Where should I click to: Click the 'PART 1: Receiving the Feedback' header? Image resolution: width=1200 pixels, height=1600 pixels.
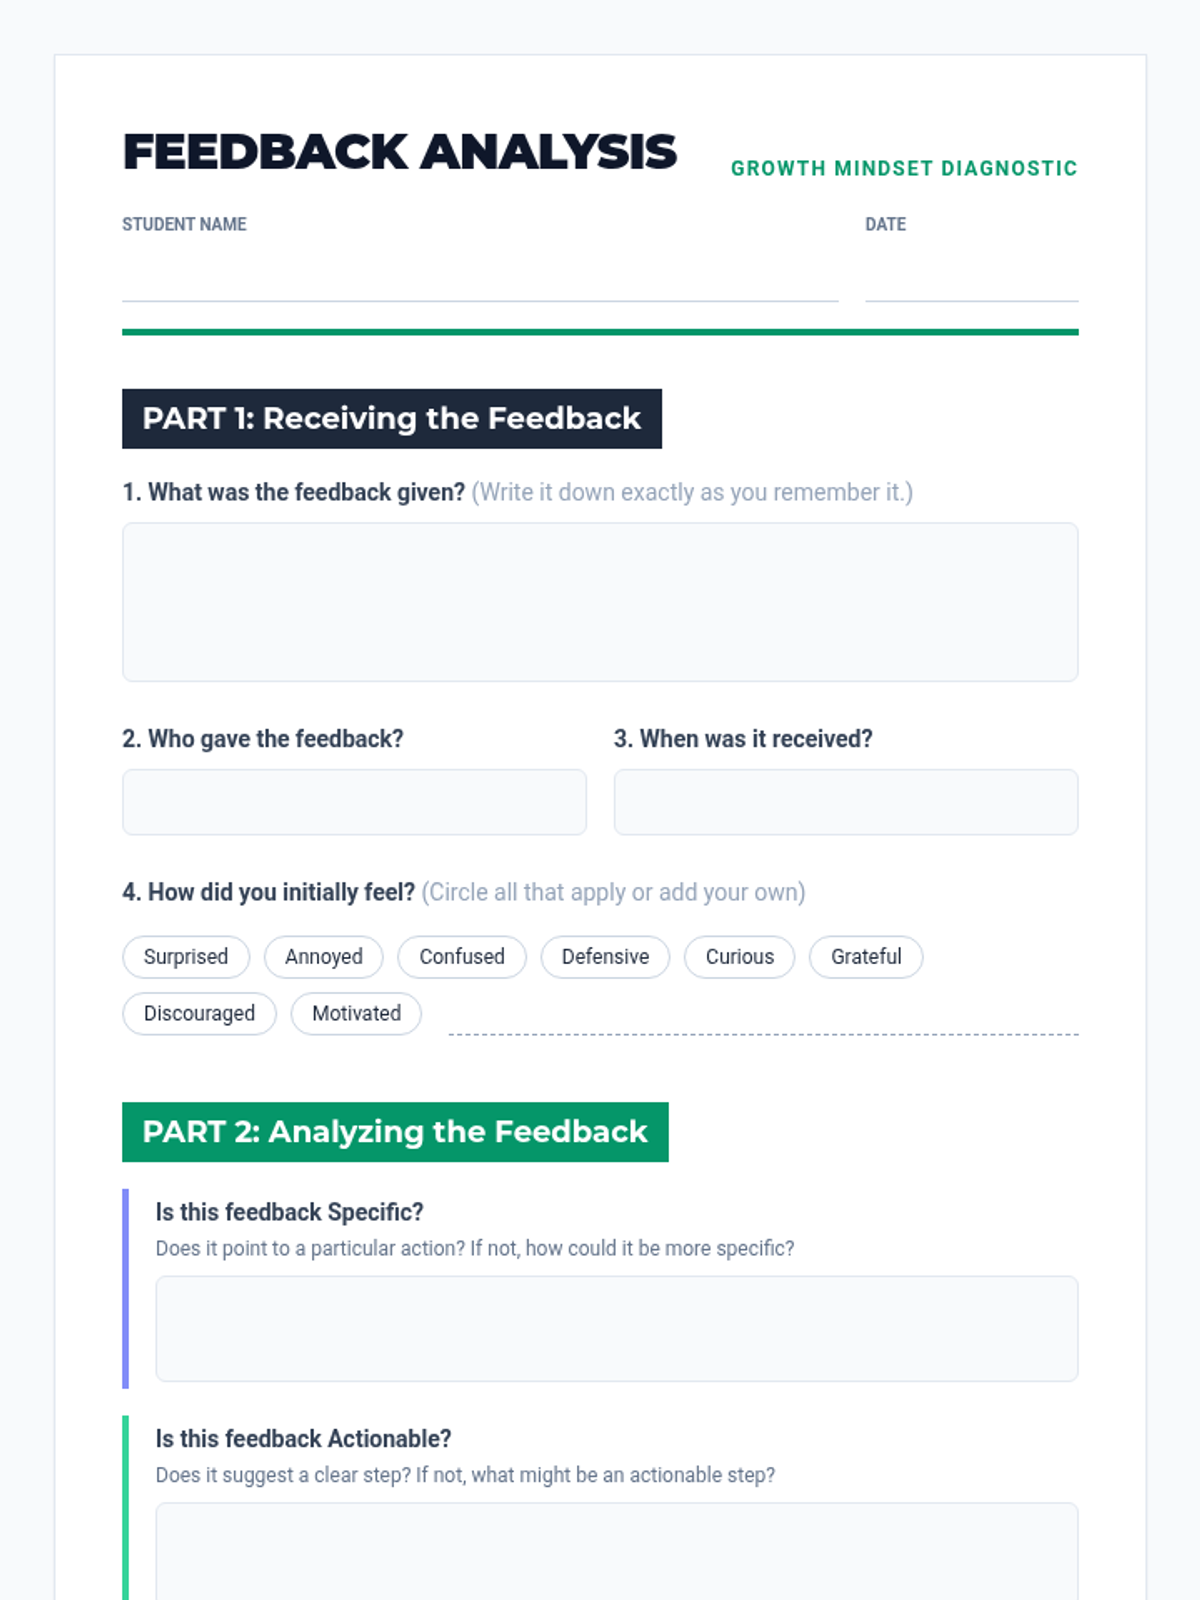click(392, 419)
